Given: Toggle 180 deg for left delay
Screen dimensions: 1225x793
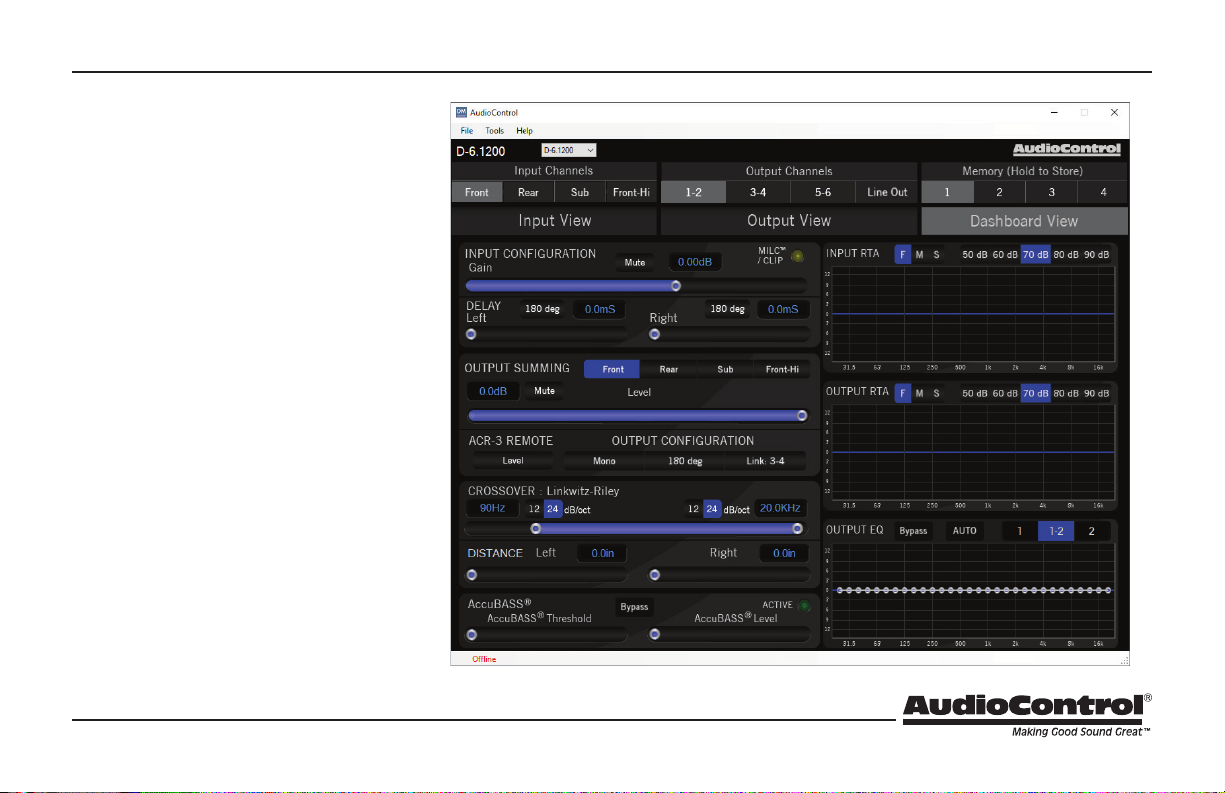Looking at the screenshot, I should [541, 309].
